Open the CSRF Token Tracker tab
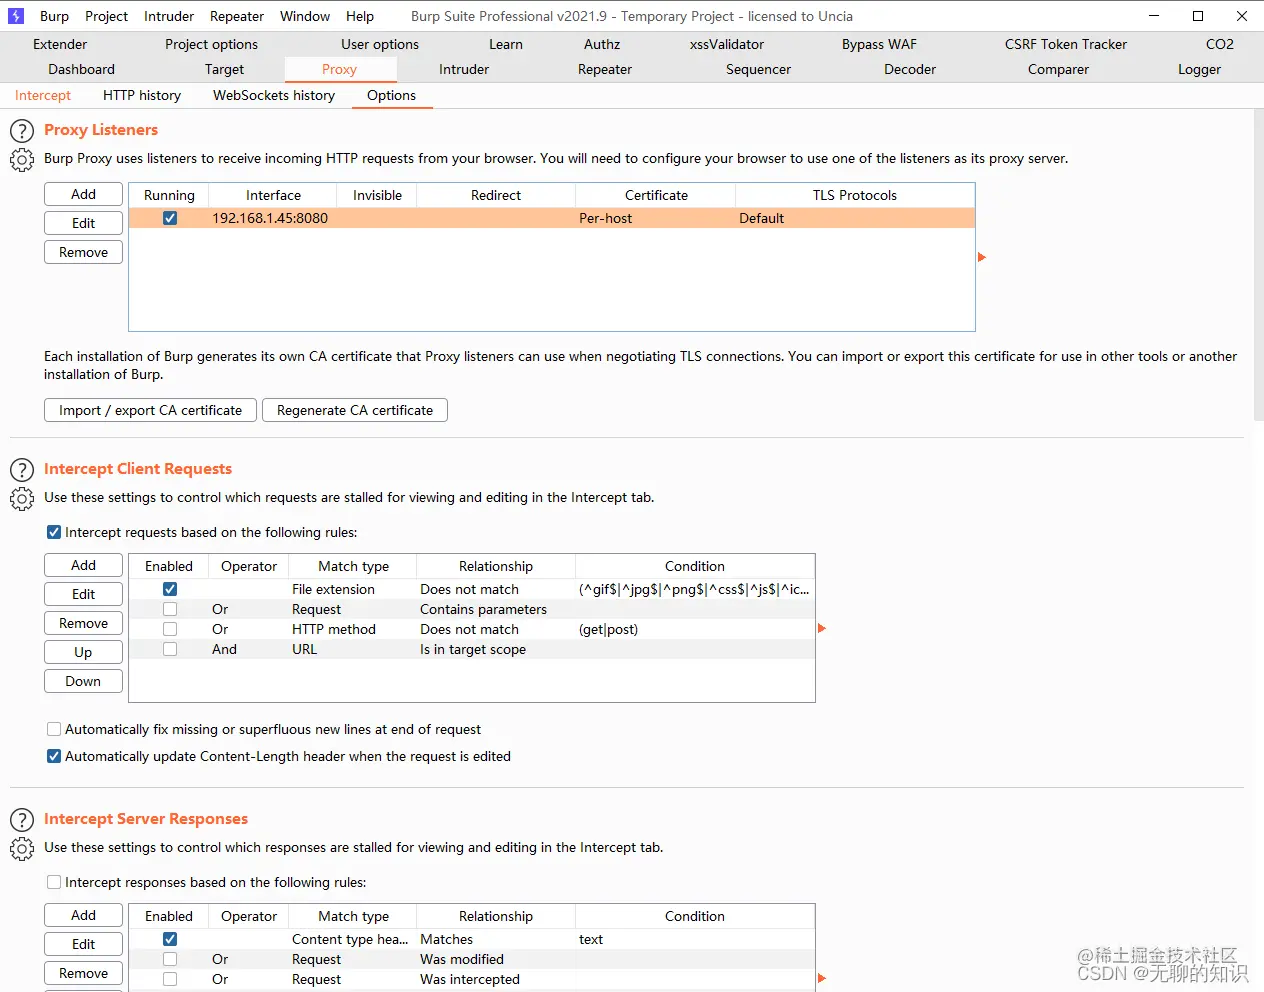The height and width of the screenshot is (992, 1264). pos(1066,44)
